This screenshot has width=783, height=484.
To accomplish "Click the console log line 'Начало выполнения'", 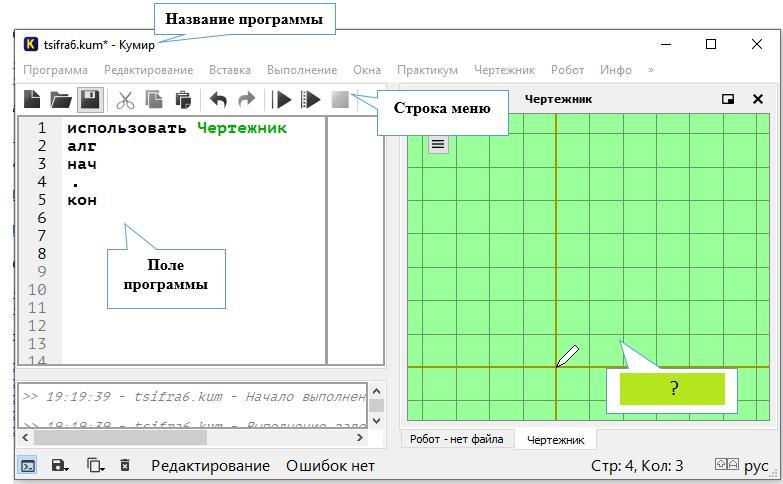I will (x=194, y=397).
